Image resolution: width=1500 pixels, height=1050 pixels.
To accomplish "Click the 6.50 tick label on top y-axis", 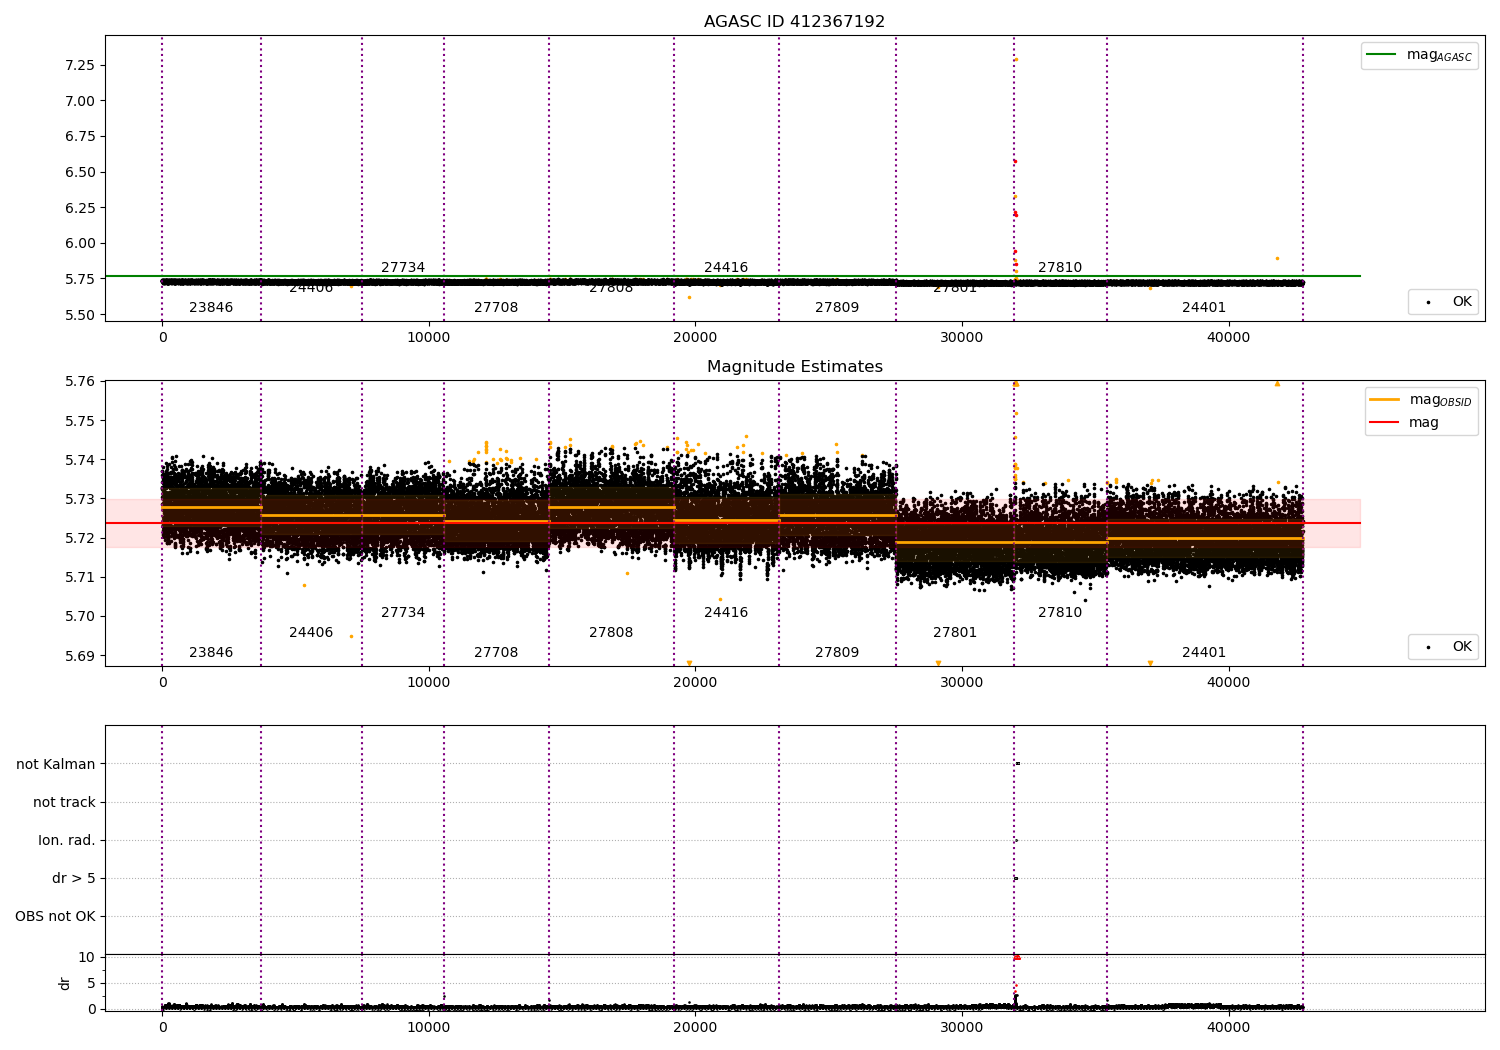I will [79, 172].
